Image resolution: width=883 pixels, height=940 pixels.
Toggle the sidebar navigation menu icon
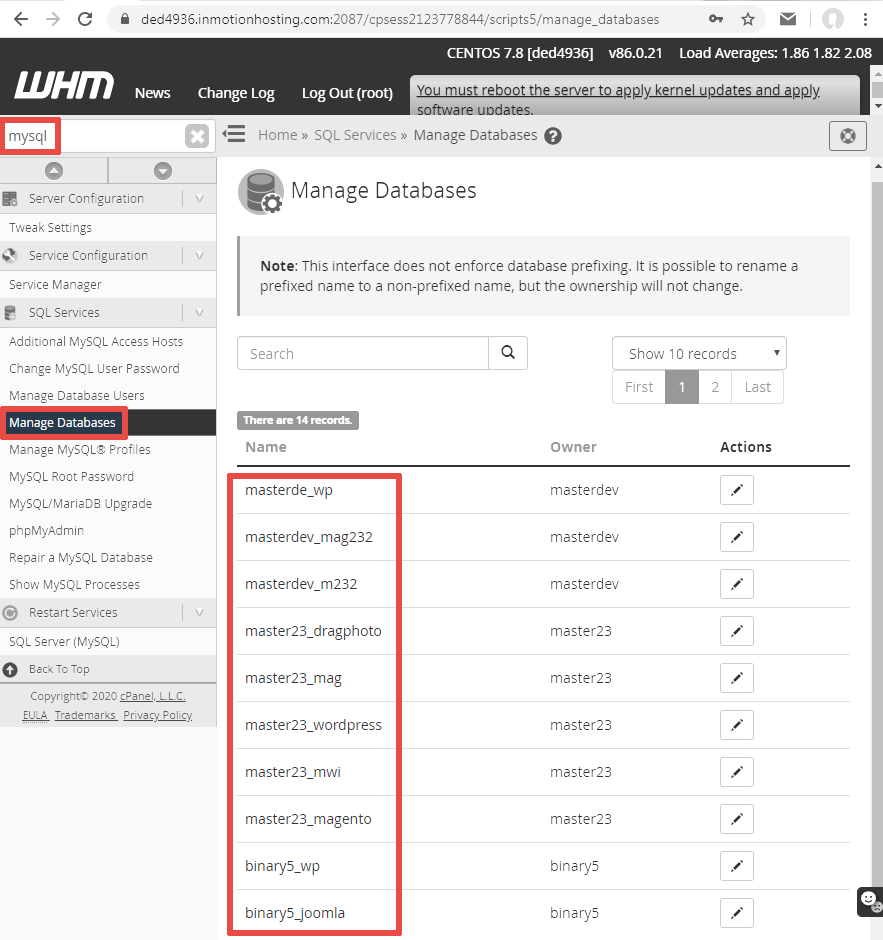tap(234, 134)
